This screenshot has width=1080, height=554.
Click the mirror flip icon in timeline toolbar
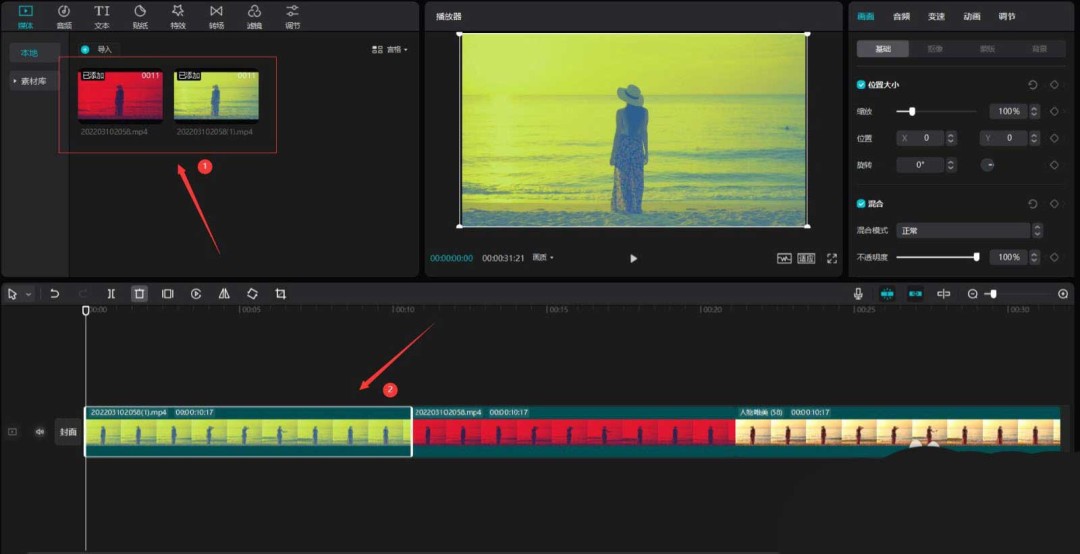pos(224,294)
